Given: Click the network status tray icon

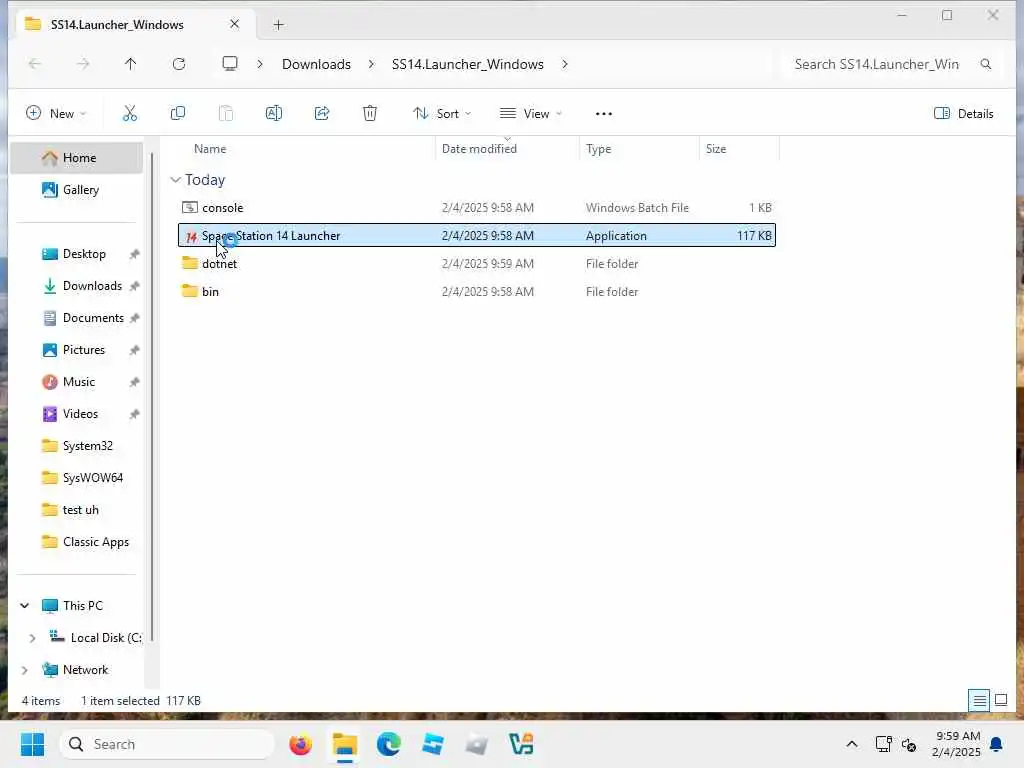Looking at the screenshot, I should point(884,744).
